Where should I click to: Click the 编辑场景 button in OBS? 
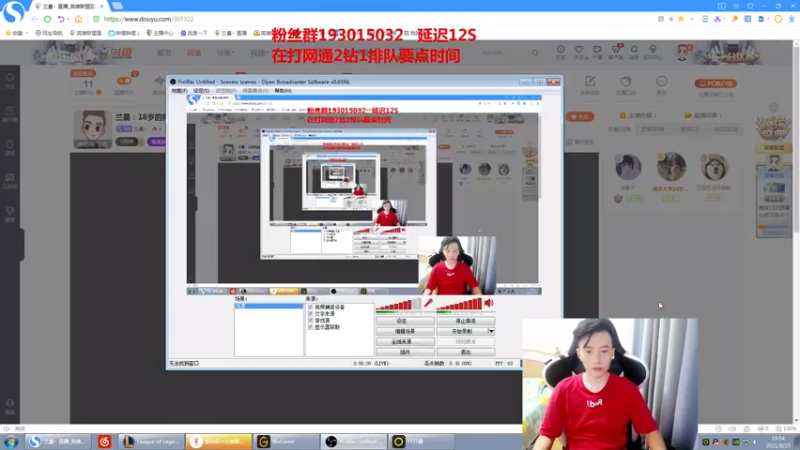pos(405,331)
